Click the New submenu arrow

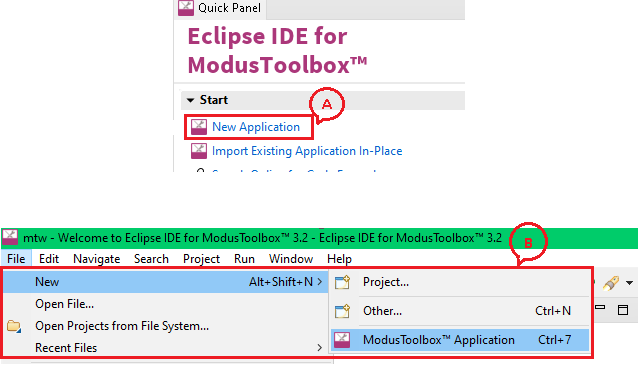pyautogui.click(x=320, y=282)
